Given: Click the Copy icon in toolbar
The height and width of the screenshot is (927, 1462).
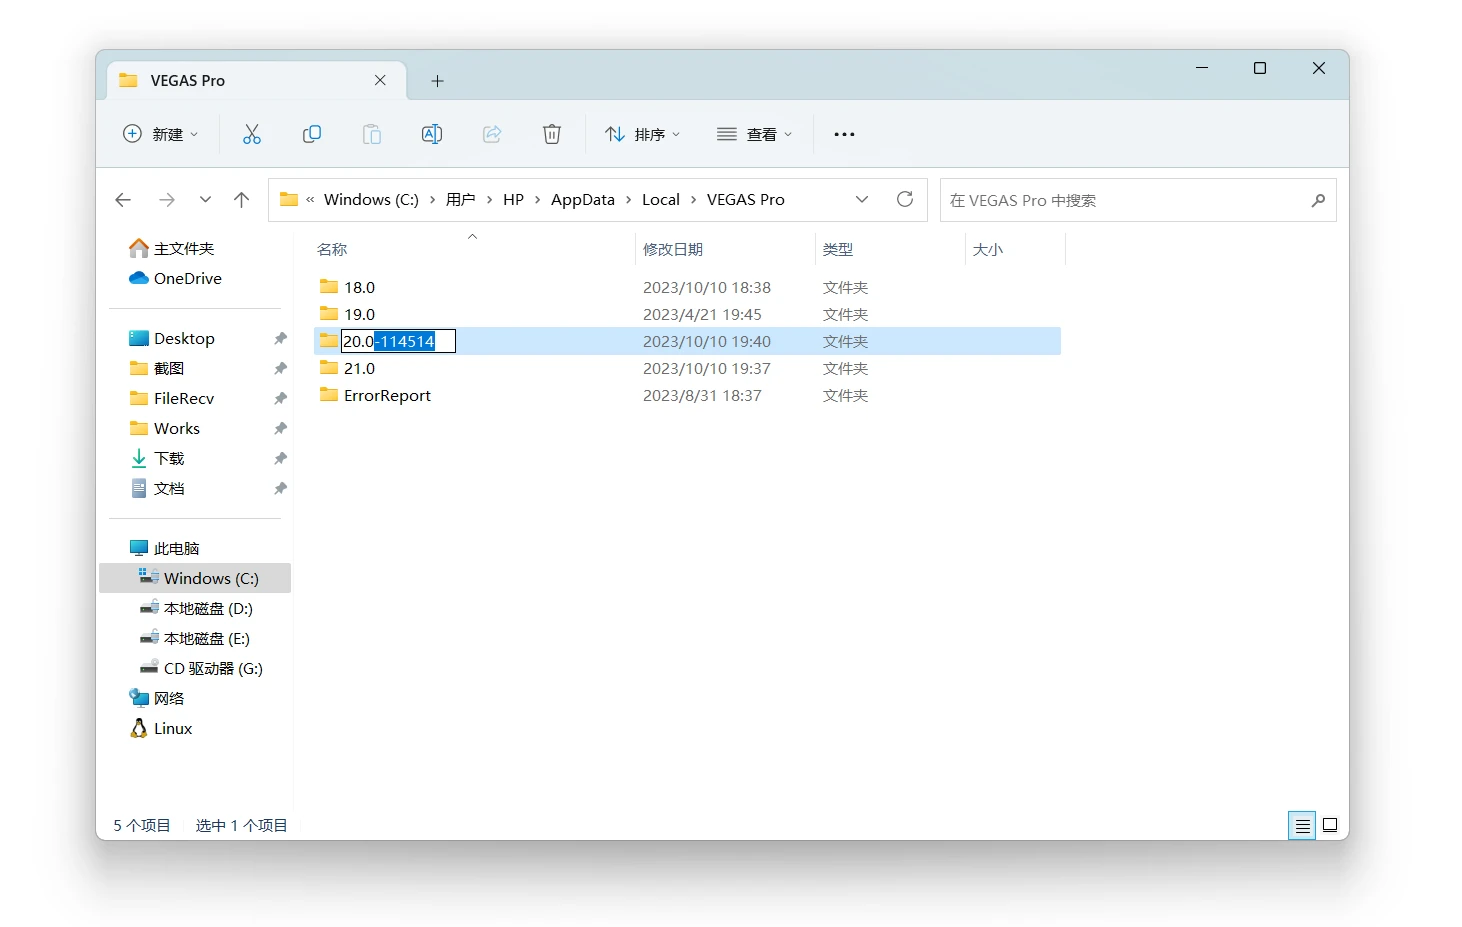Looking at the screenshot, I should coord(312,134).
